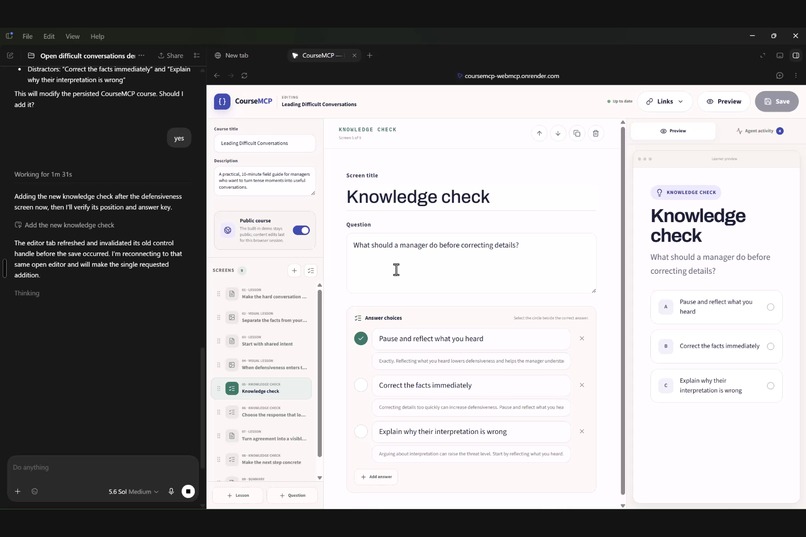Screen dimensions: 806x537
Task: Mark 'Correct the facts immediately' as correct answer
Action: (361, 385)
